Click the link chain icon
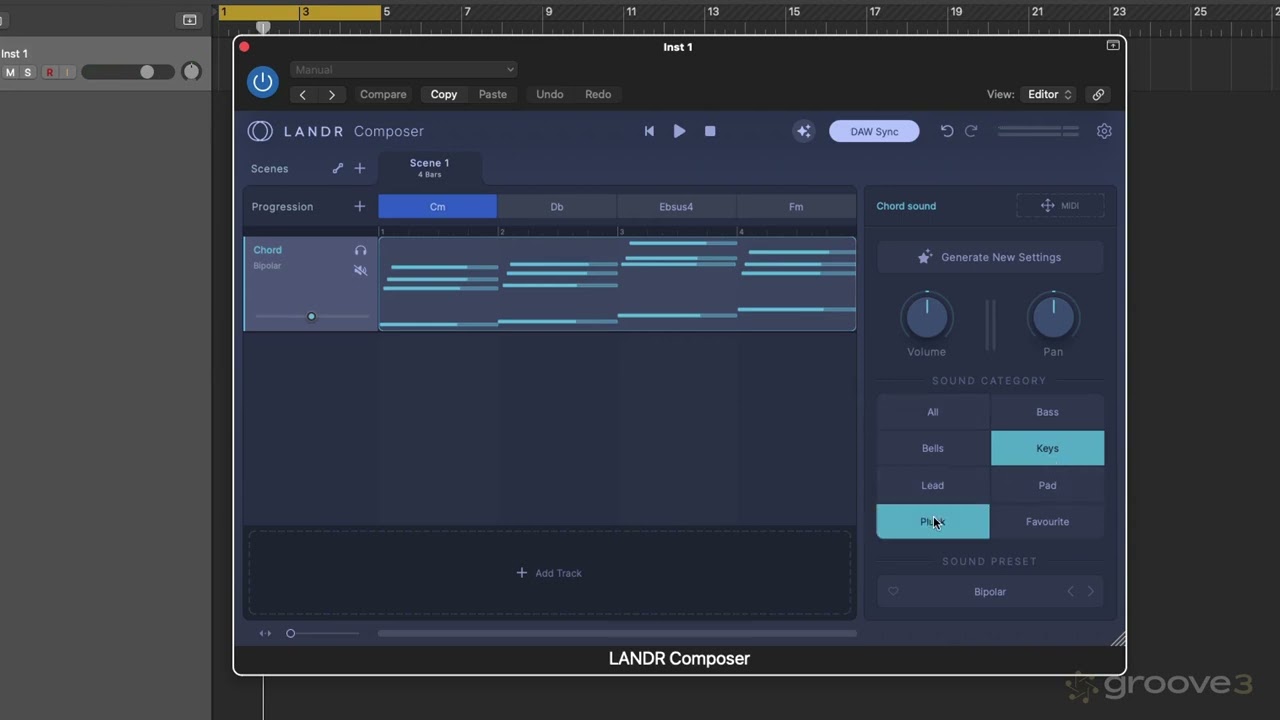1280x720 pixels. pyautogui.click(x=1098, y=94)
